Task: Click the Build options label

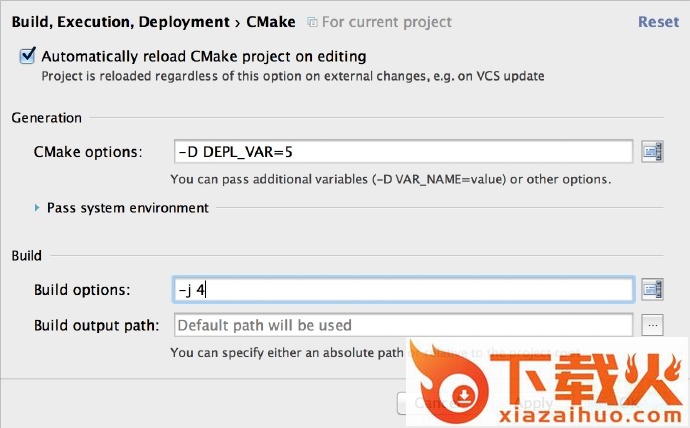Action: (x=82, y=290)
